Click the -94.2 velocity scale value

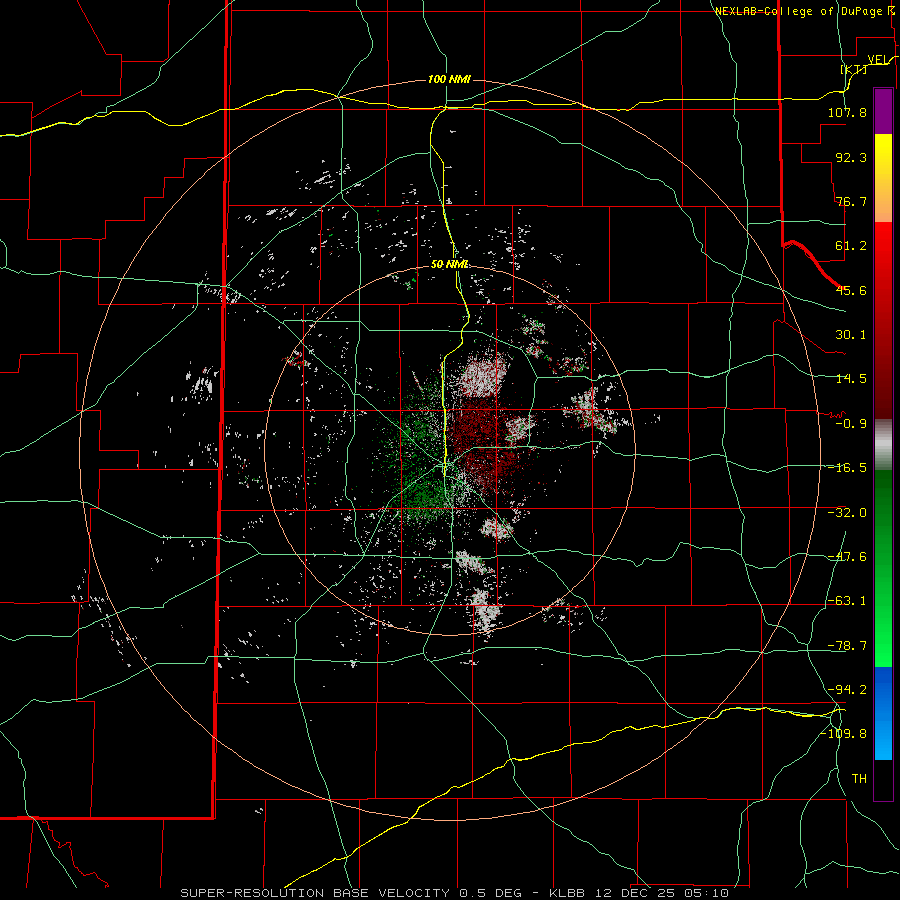tap(847, 690)
